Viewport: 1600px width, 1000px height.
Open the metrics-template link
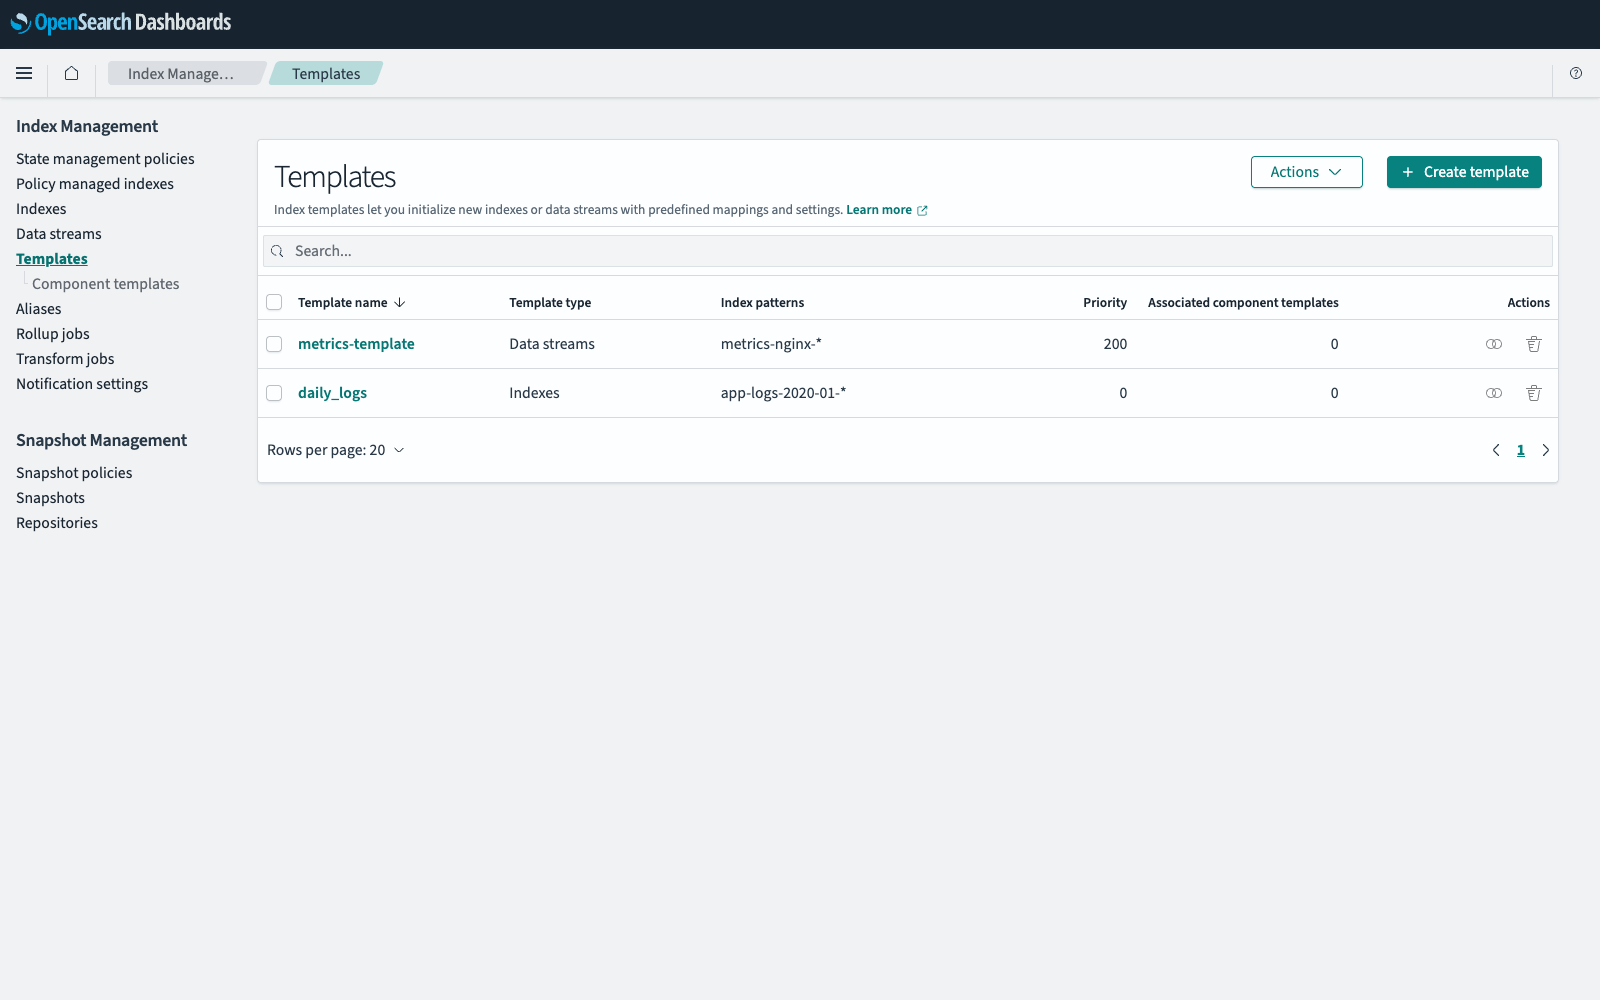tap(356, 344)
